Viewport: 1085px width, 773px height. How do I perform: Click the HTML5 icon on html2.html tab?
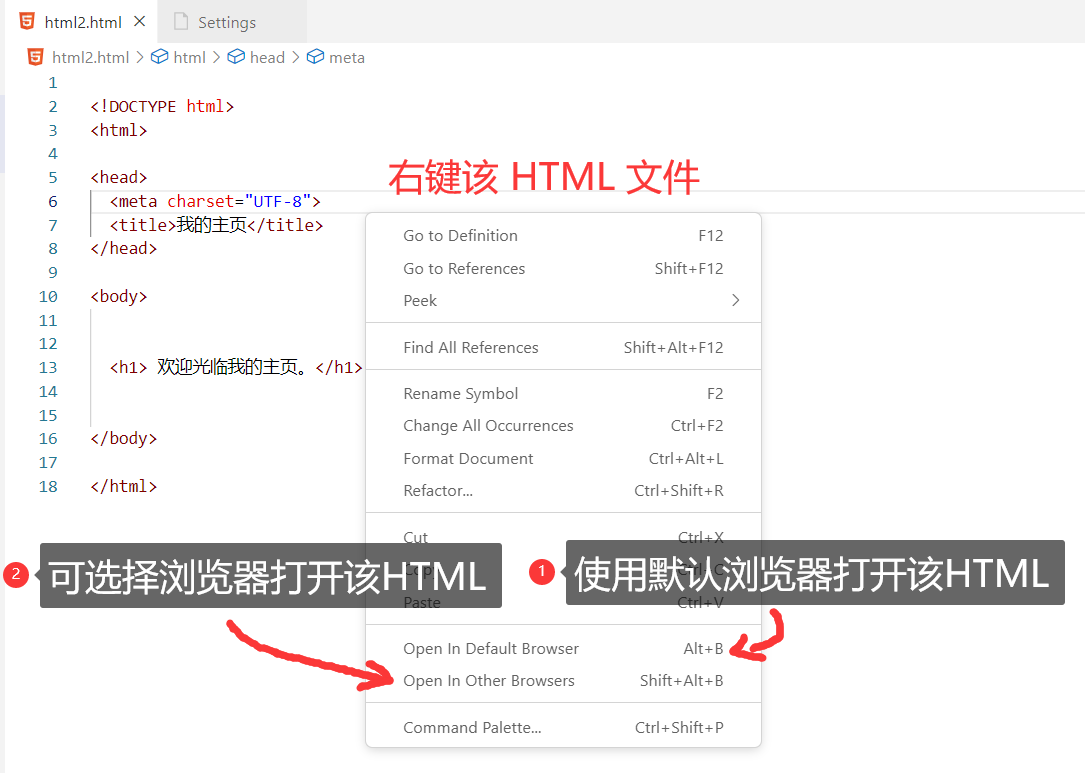pyautogui.click(x=27, y=21)
